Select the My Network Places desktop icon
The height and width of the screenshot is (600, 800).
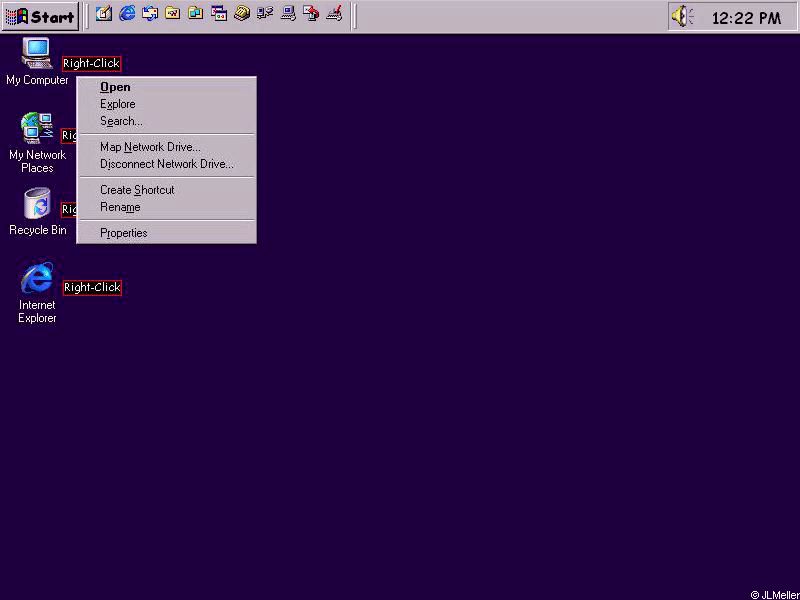(37, 143)
